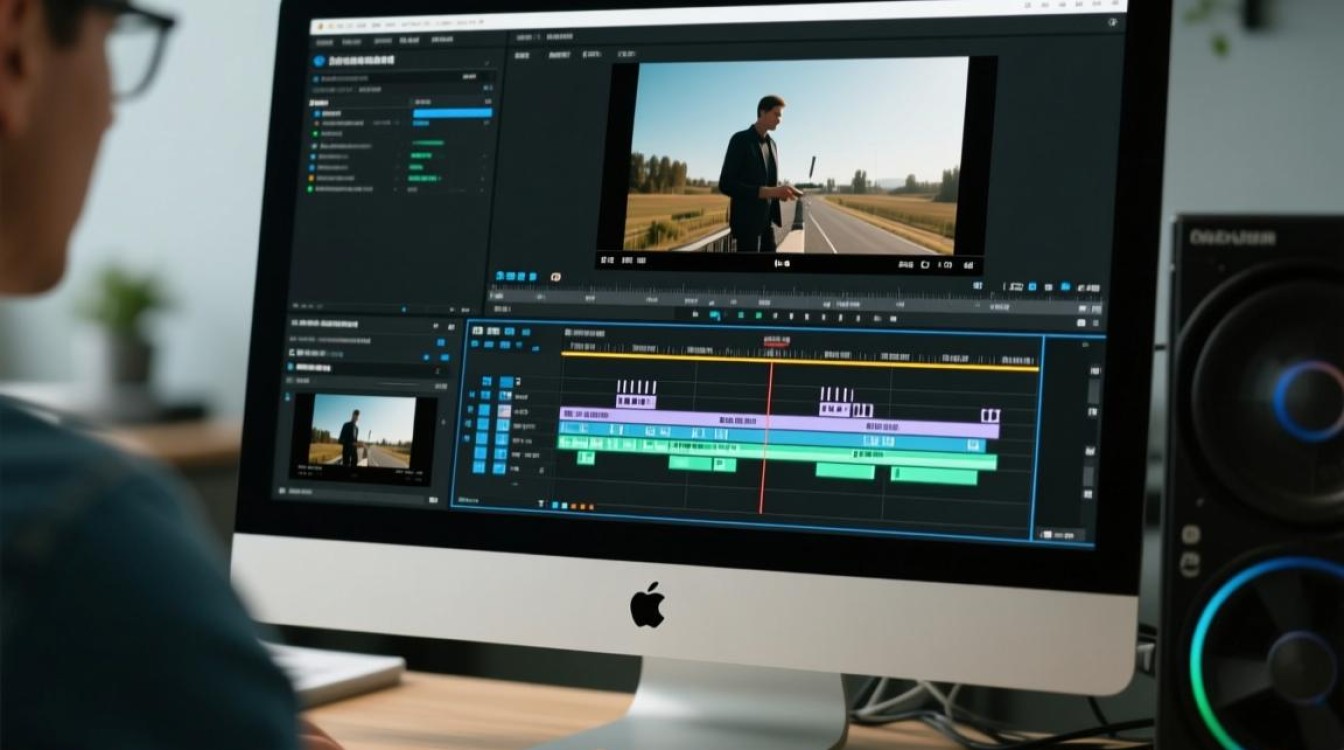Click the square frame icon under the program monitor's right side
This screenshot has height=750, width=1344.
coord(925,265)
